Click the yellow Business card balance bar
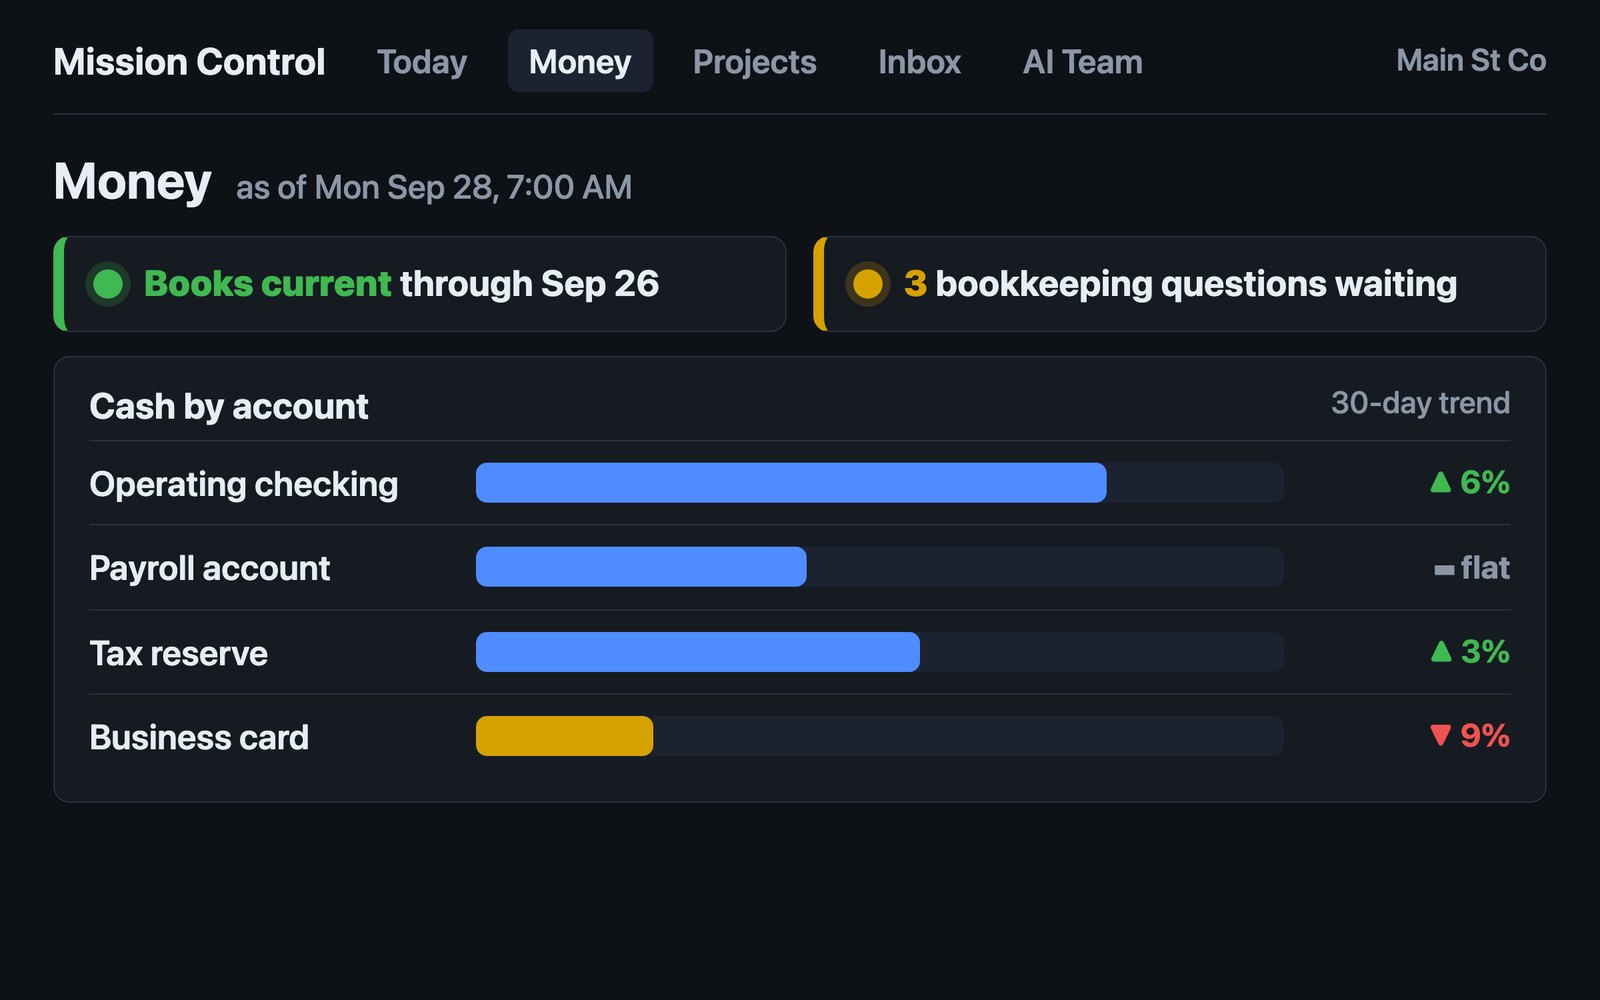 click(565, 736)
